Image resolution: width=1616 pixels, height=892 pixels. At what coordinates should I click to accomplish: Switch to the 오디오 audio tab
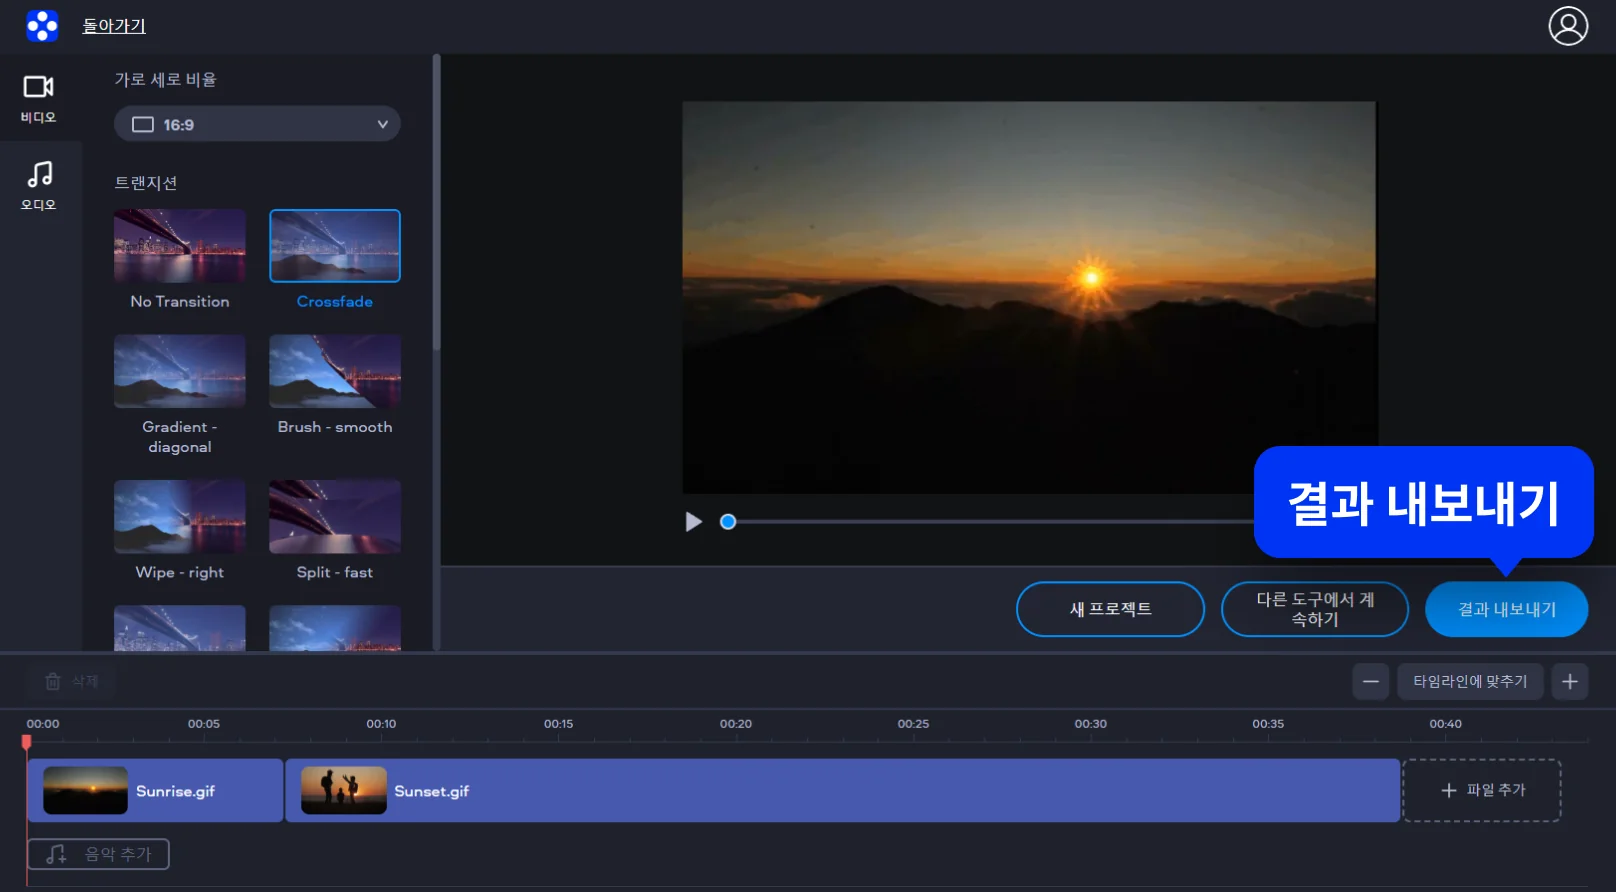(39, 185)
